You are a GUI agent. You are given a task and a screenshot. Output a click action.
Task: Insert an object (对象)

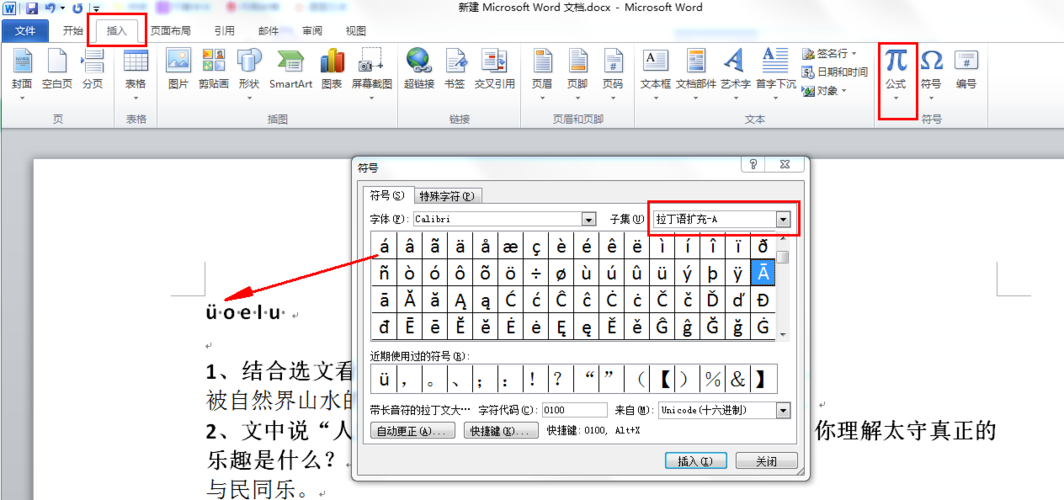pos(824,90)
